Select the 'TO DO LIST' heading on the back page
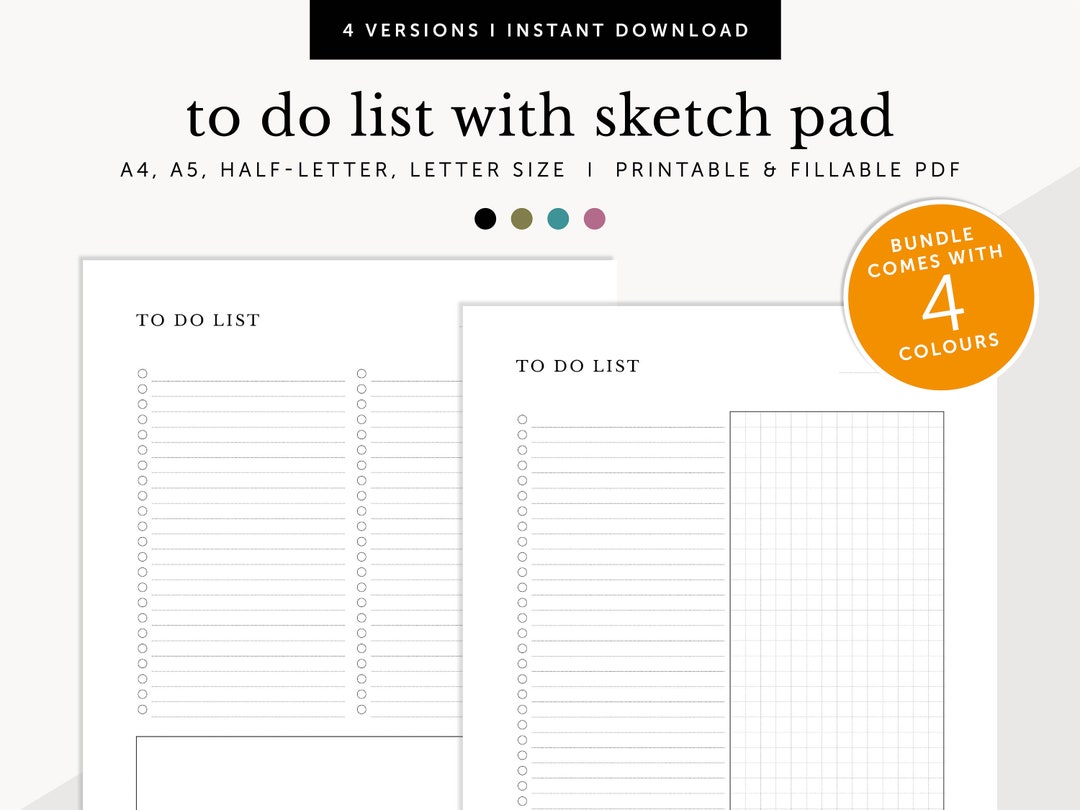Viewport: 1080px width, 810px height. pyautogui.click(x=197, y=320)
